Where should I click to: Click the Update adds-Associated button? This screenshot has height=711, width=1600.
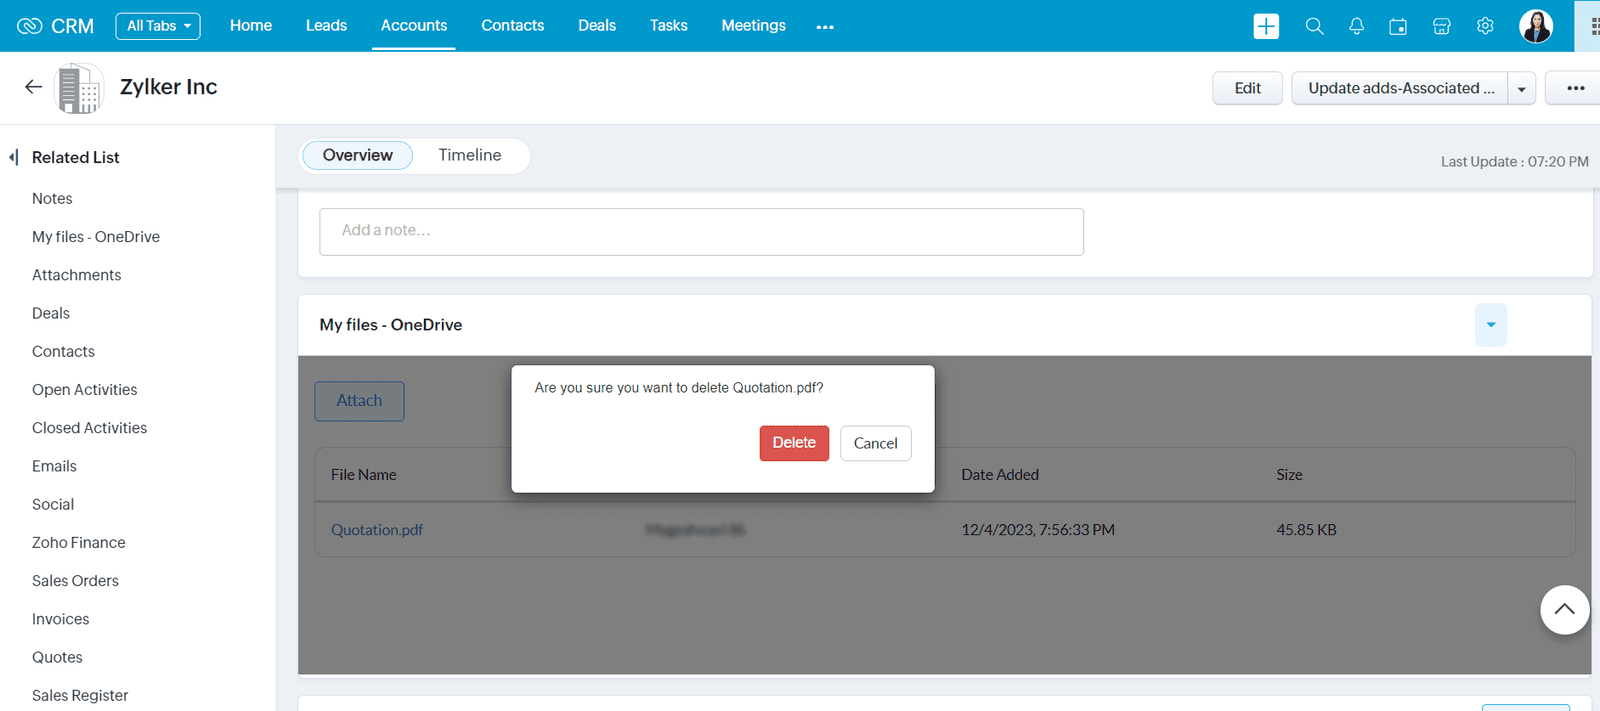tap(1400, 88)
